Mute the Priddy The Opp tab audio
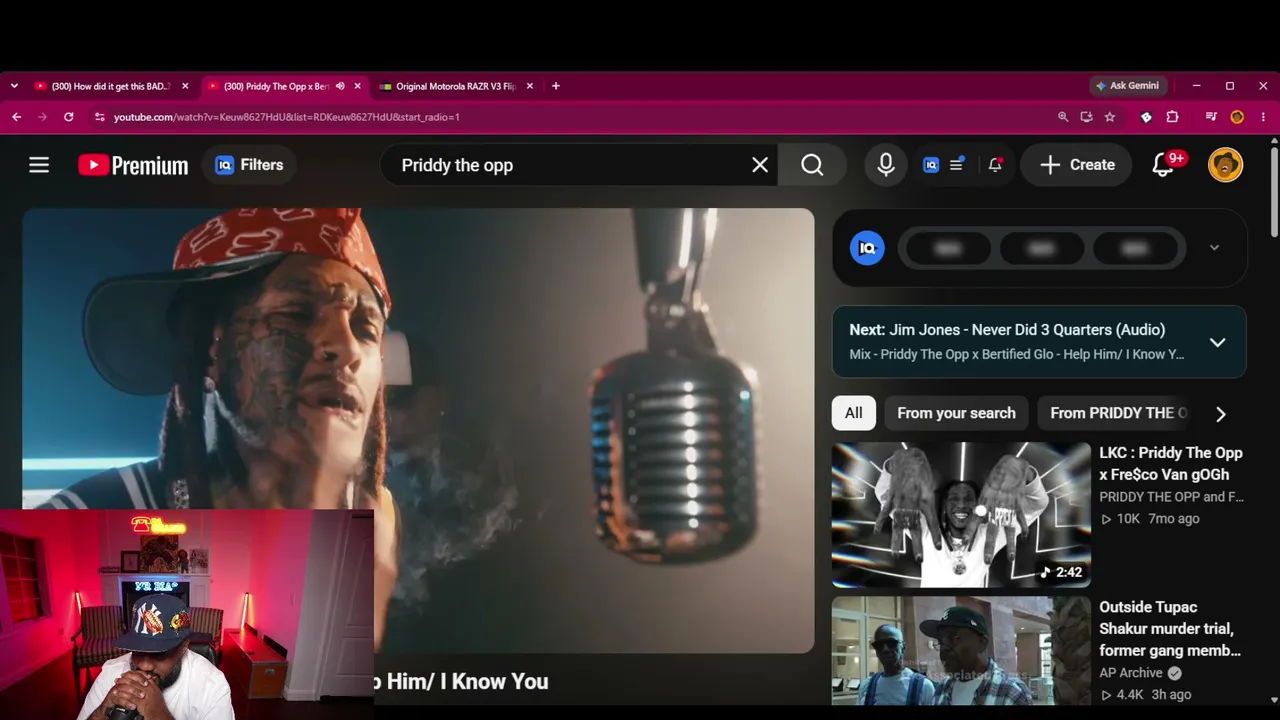1280x720 pixels. tap(340, 86)
